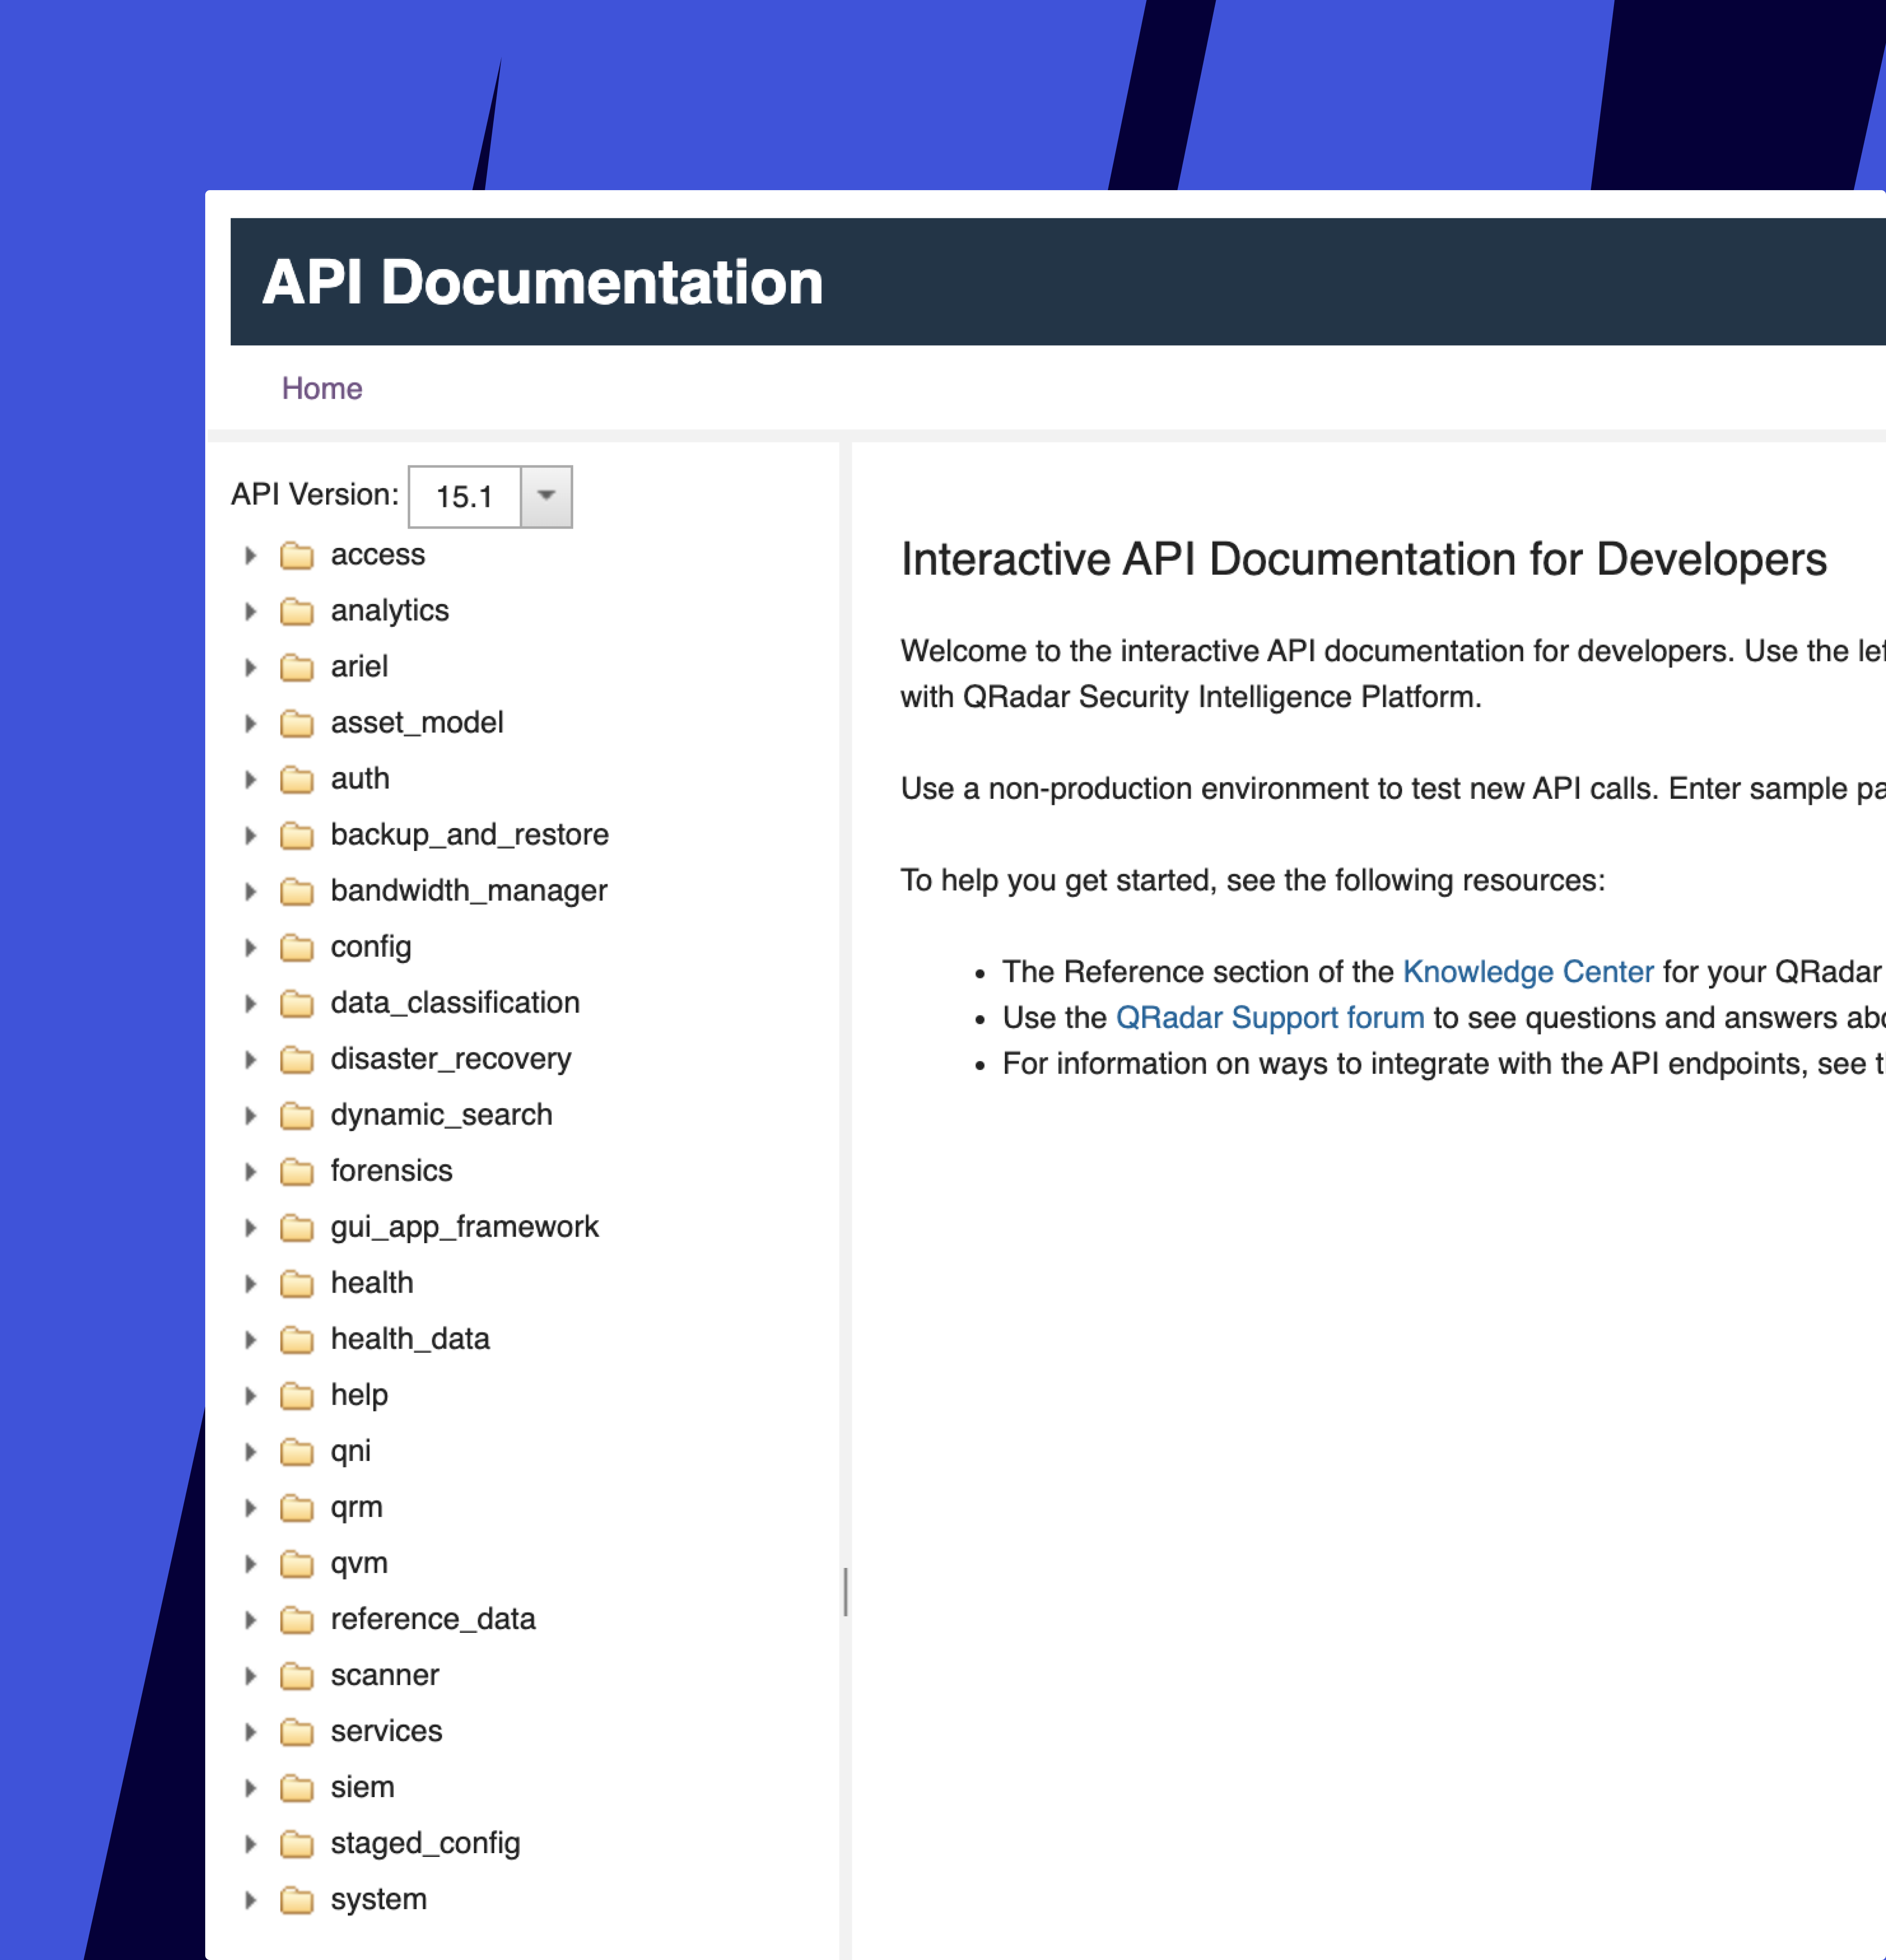The width and height of the screenshot is (1886, 1960).
Task: Open the Knowledge Center link
Action: click(1527, 971)
